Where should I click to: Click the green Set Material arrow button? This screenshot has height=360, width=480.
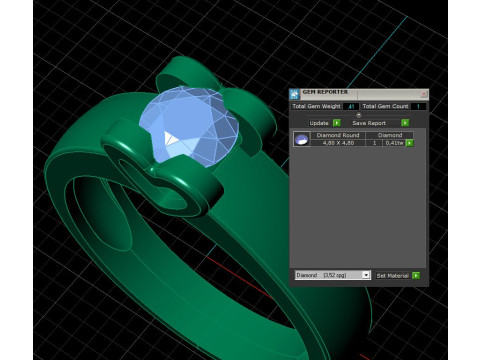(416, 276)
